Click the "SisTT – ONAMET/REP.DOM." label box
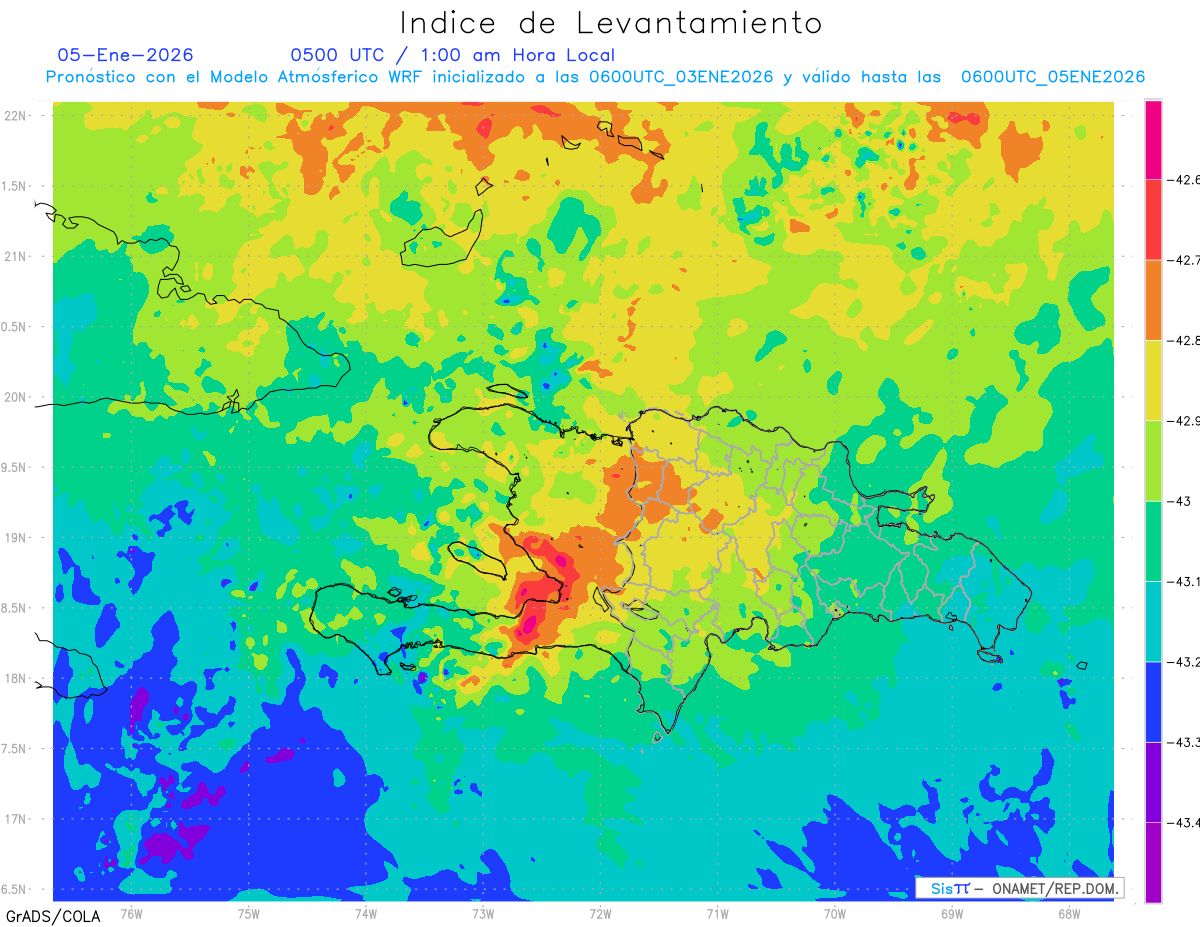This screenshot has height=927, width=1200. 1019,888
